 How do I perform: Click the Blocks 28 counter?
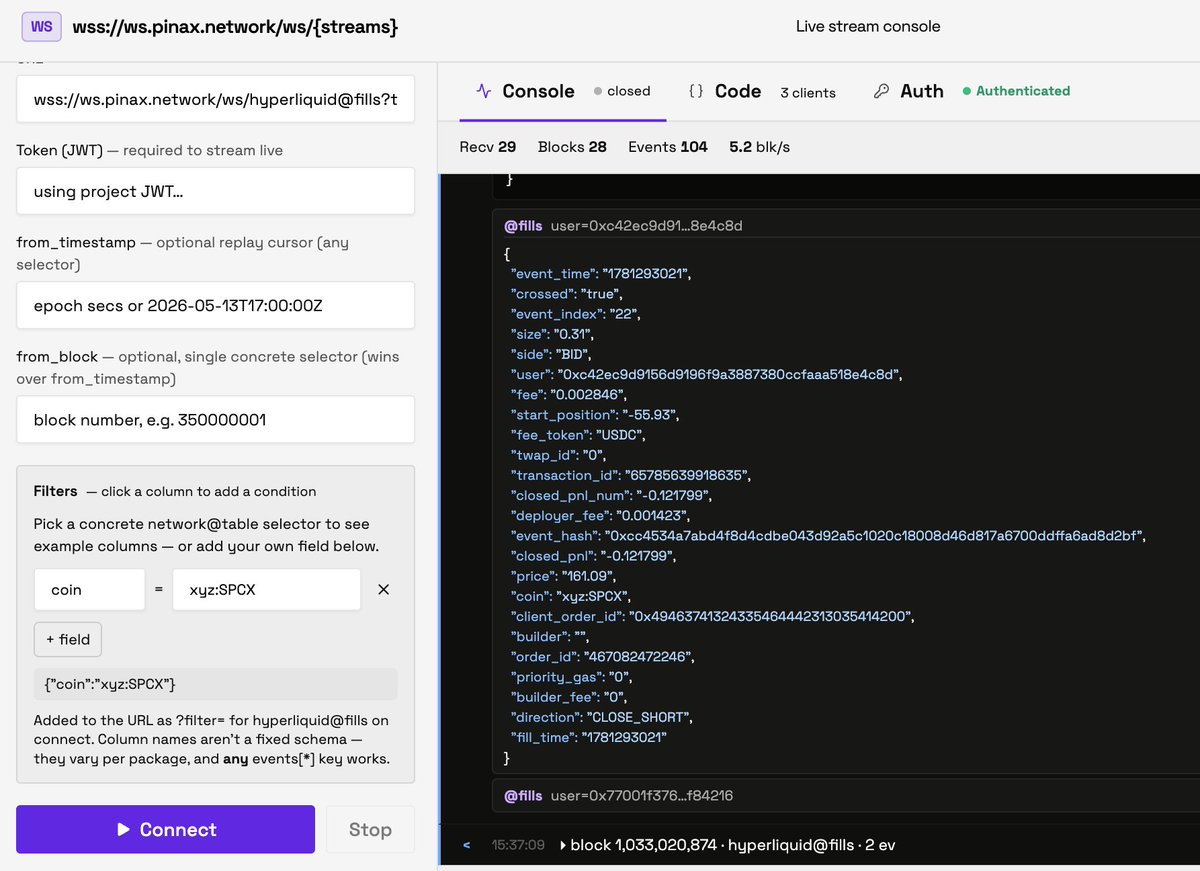[572, 147]
